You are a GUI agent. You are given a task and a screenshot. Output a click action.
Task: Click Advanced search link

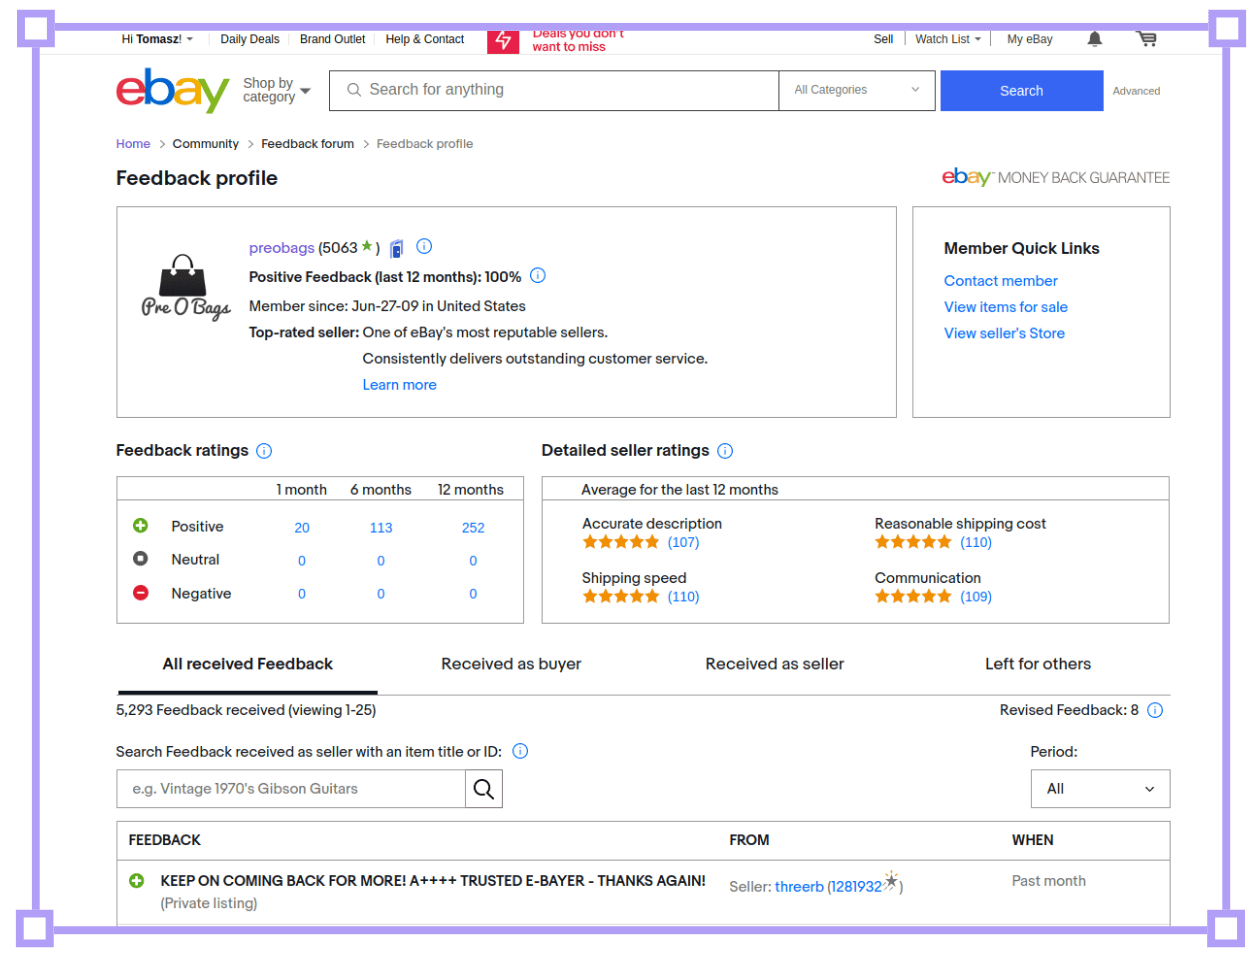pos(1137,91)
